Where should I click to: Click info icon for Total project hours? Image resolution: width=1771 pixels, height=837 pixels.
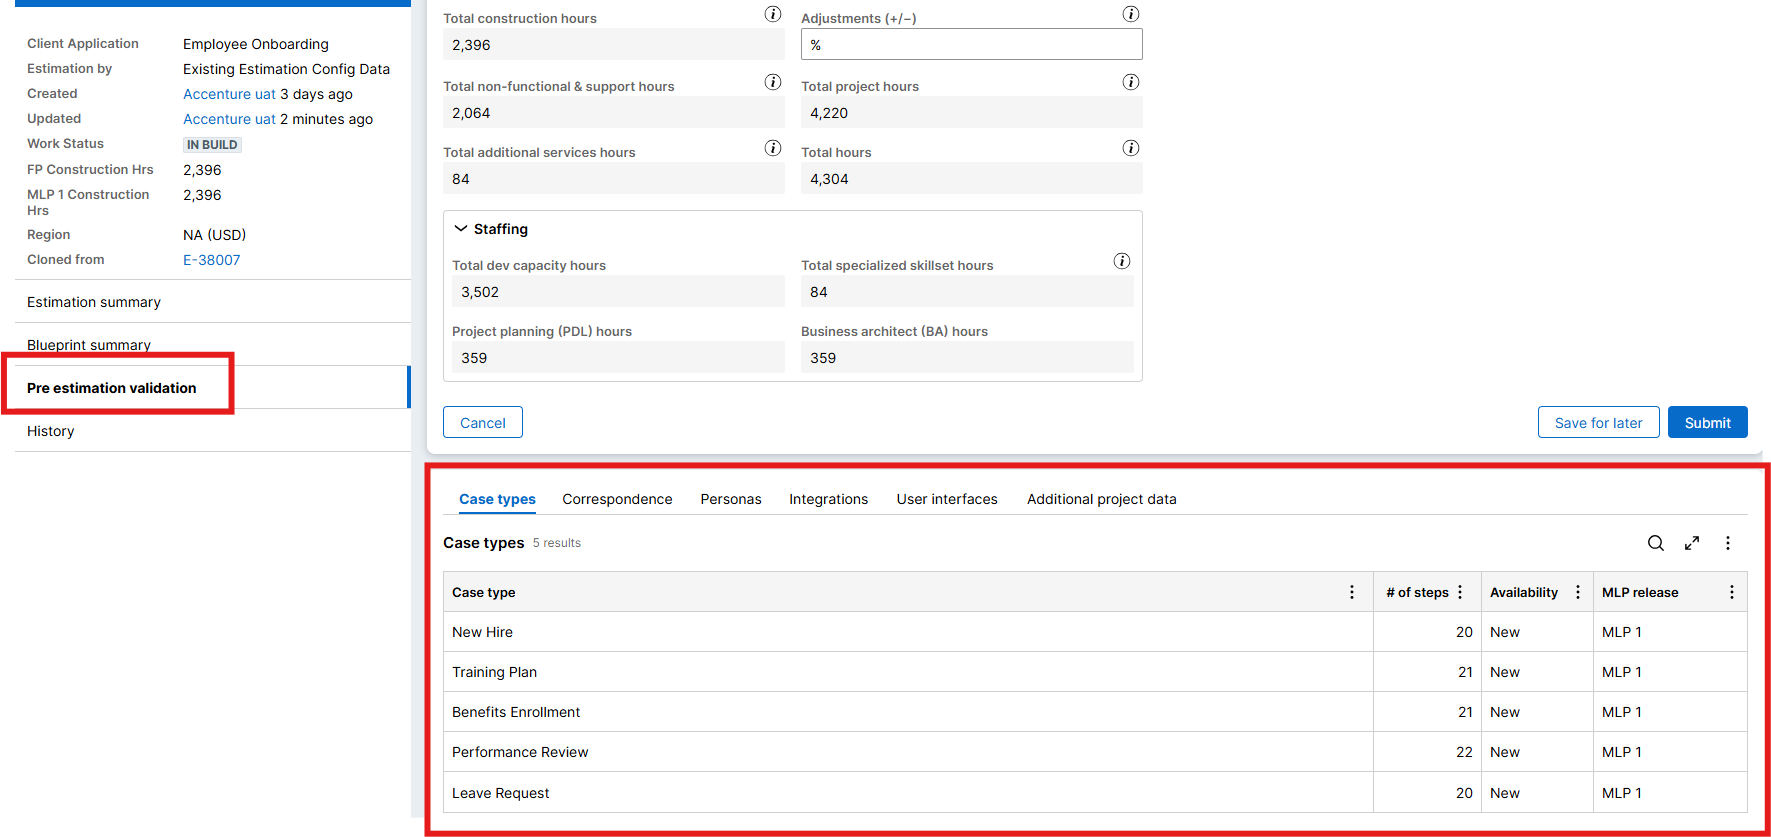tap(1131, 82)
